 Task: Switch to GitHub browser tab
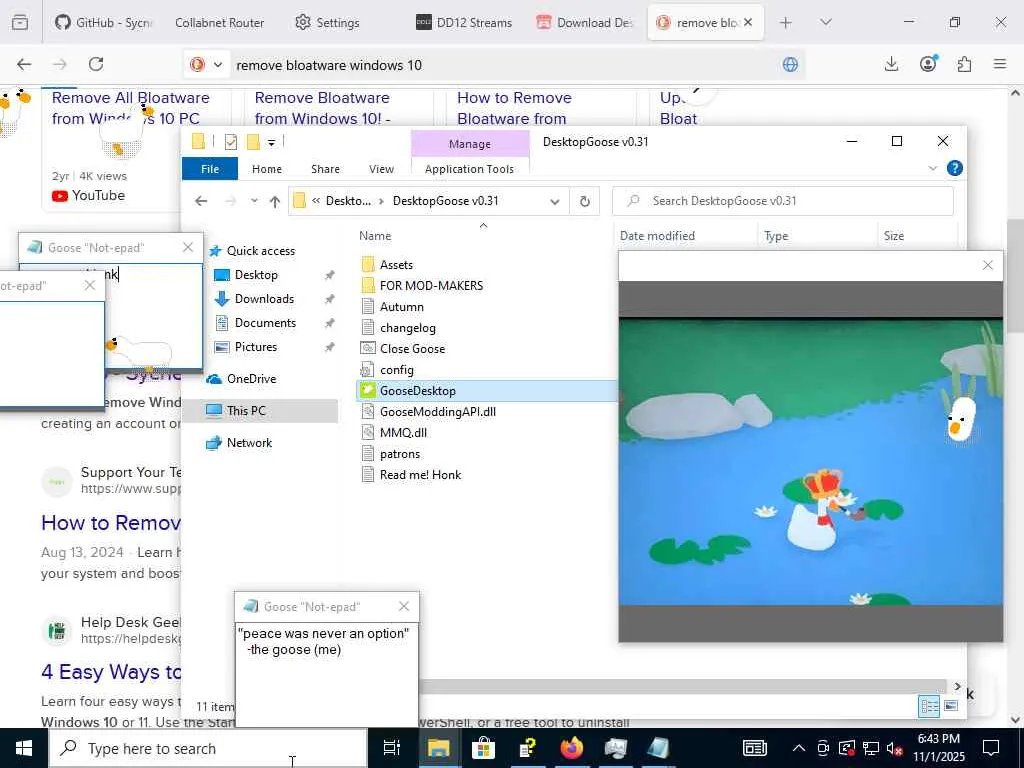104,23
